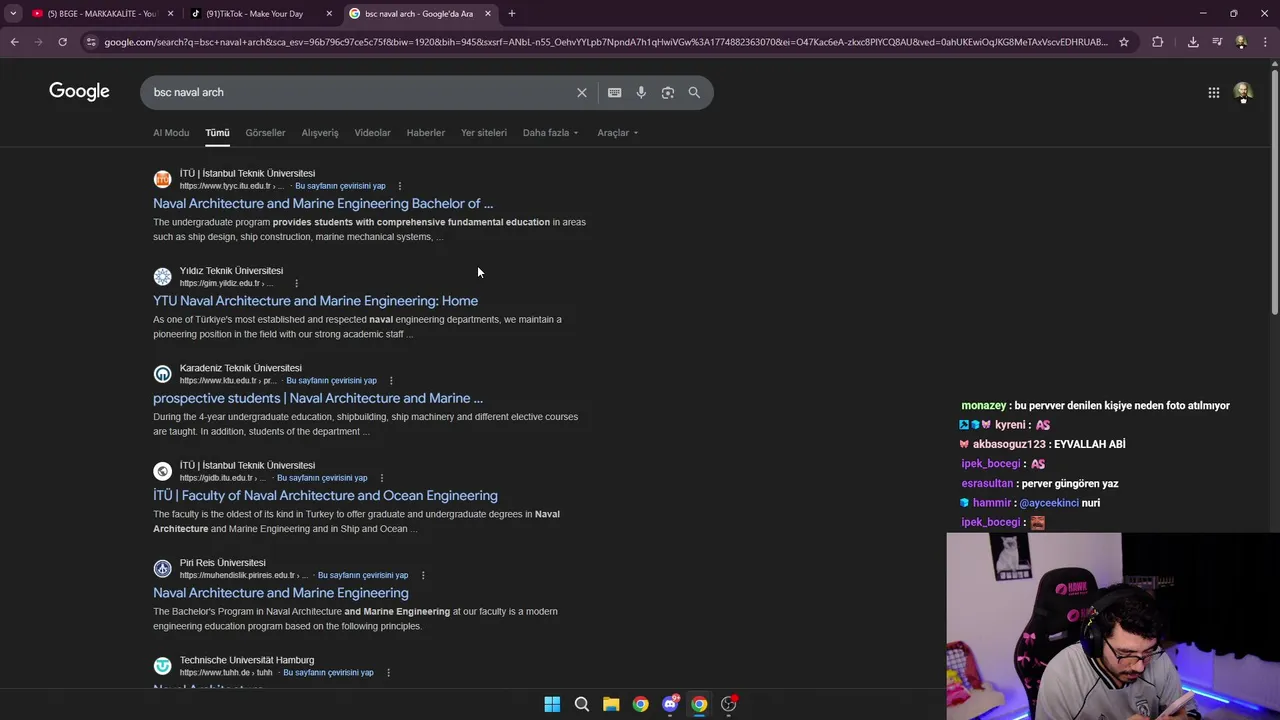Click the Yıldız Teknik Üniversitesi site name
The image size is (1280, 720).
(231, 271)
